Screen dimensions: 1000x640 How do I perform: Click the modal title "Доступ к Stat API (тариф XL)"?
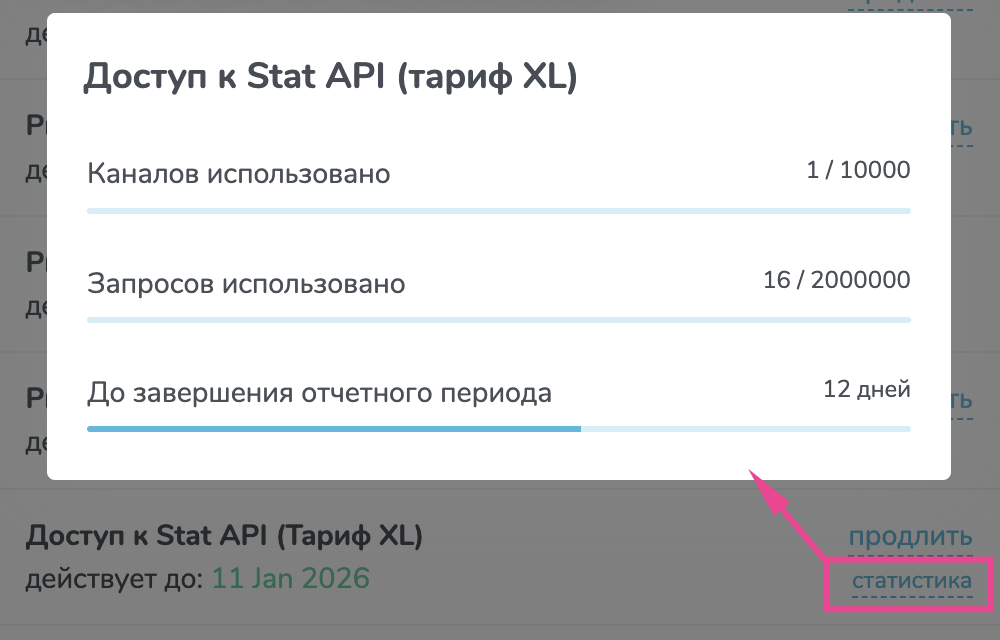[x=330, y=77]
